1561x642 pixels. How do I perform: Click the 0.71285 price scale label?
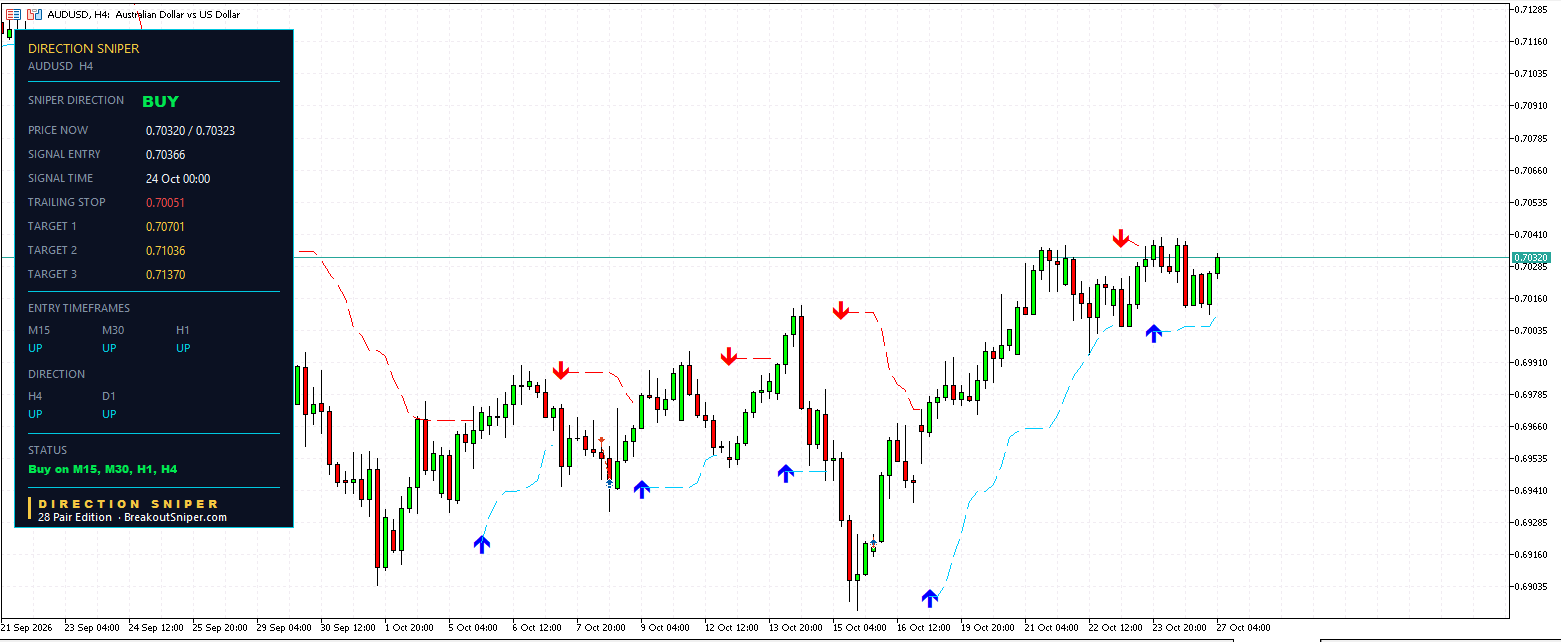click(1533, 9)
